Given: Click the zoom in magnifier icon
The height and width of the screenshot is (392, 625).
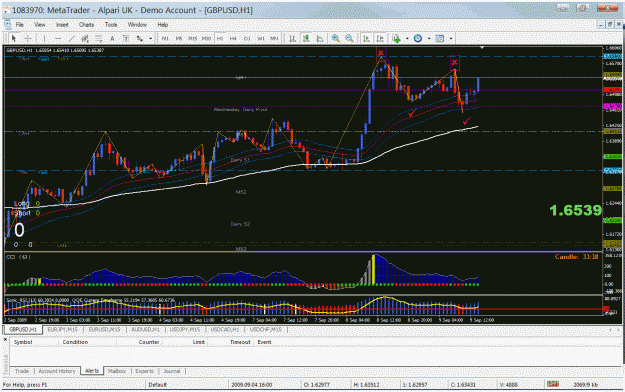Looking at the screenshot, I should 336,38.
